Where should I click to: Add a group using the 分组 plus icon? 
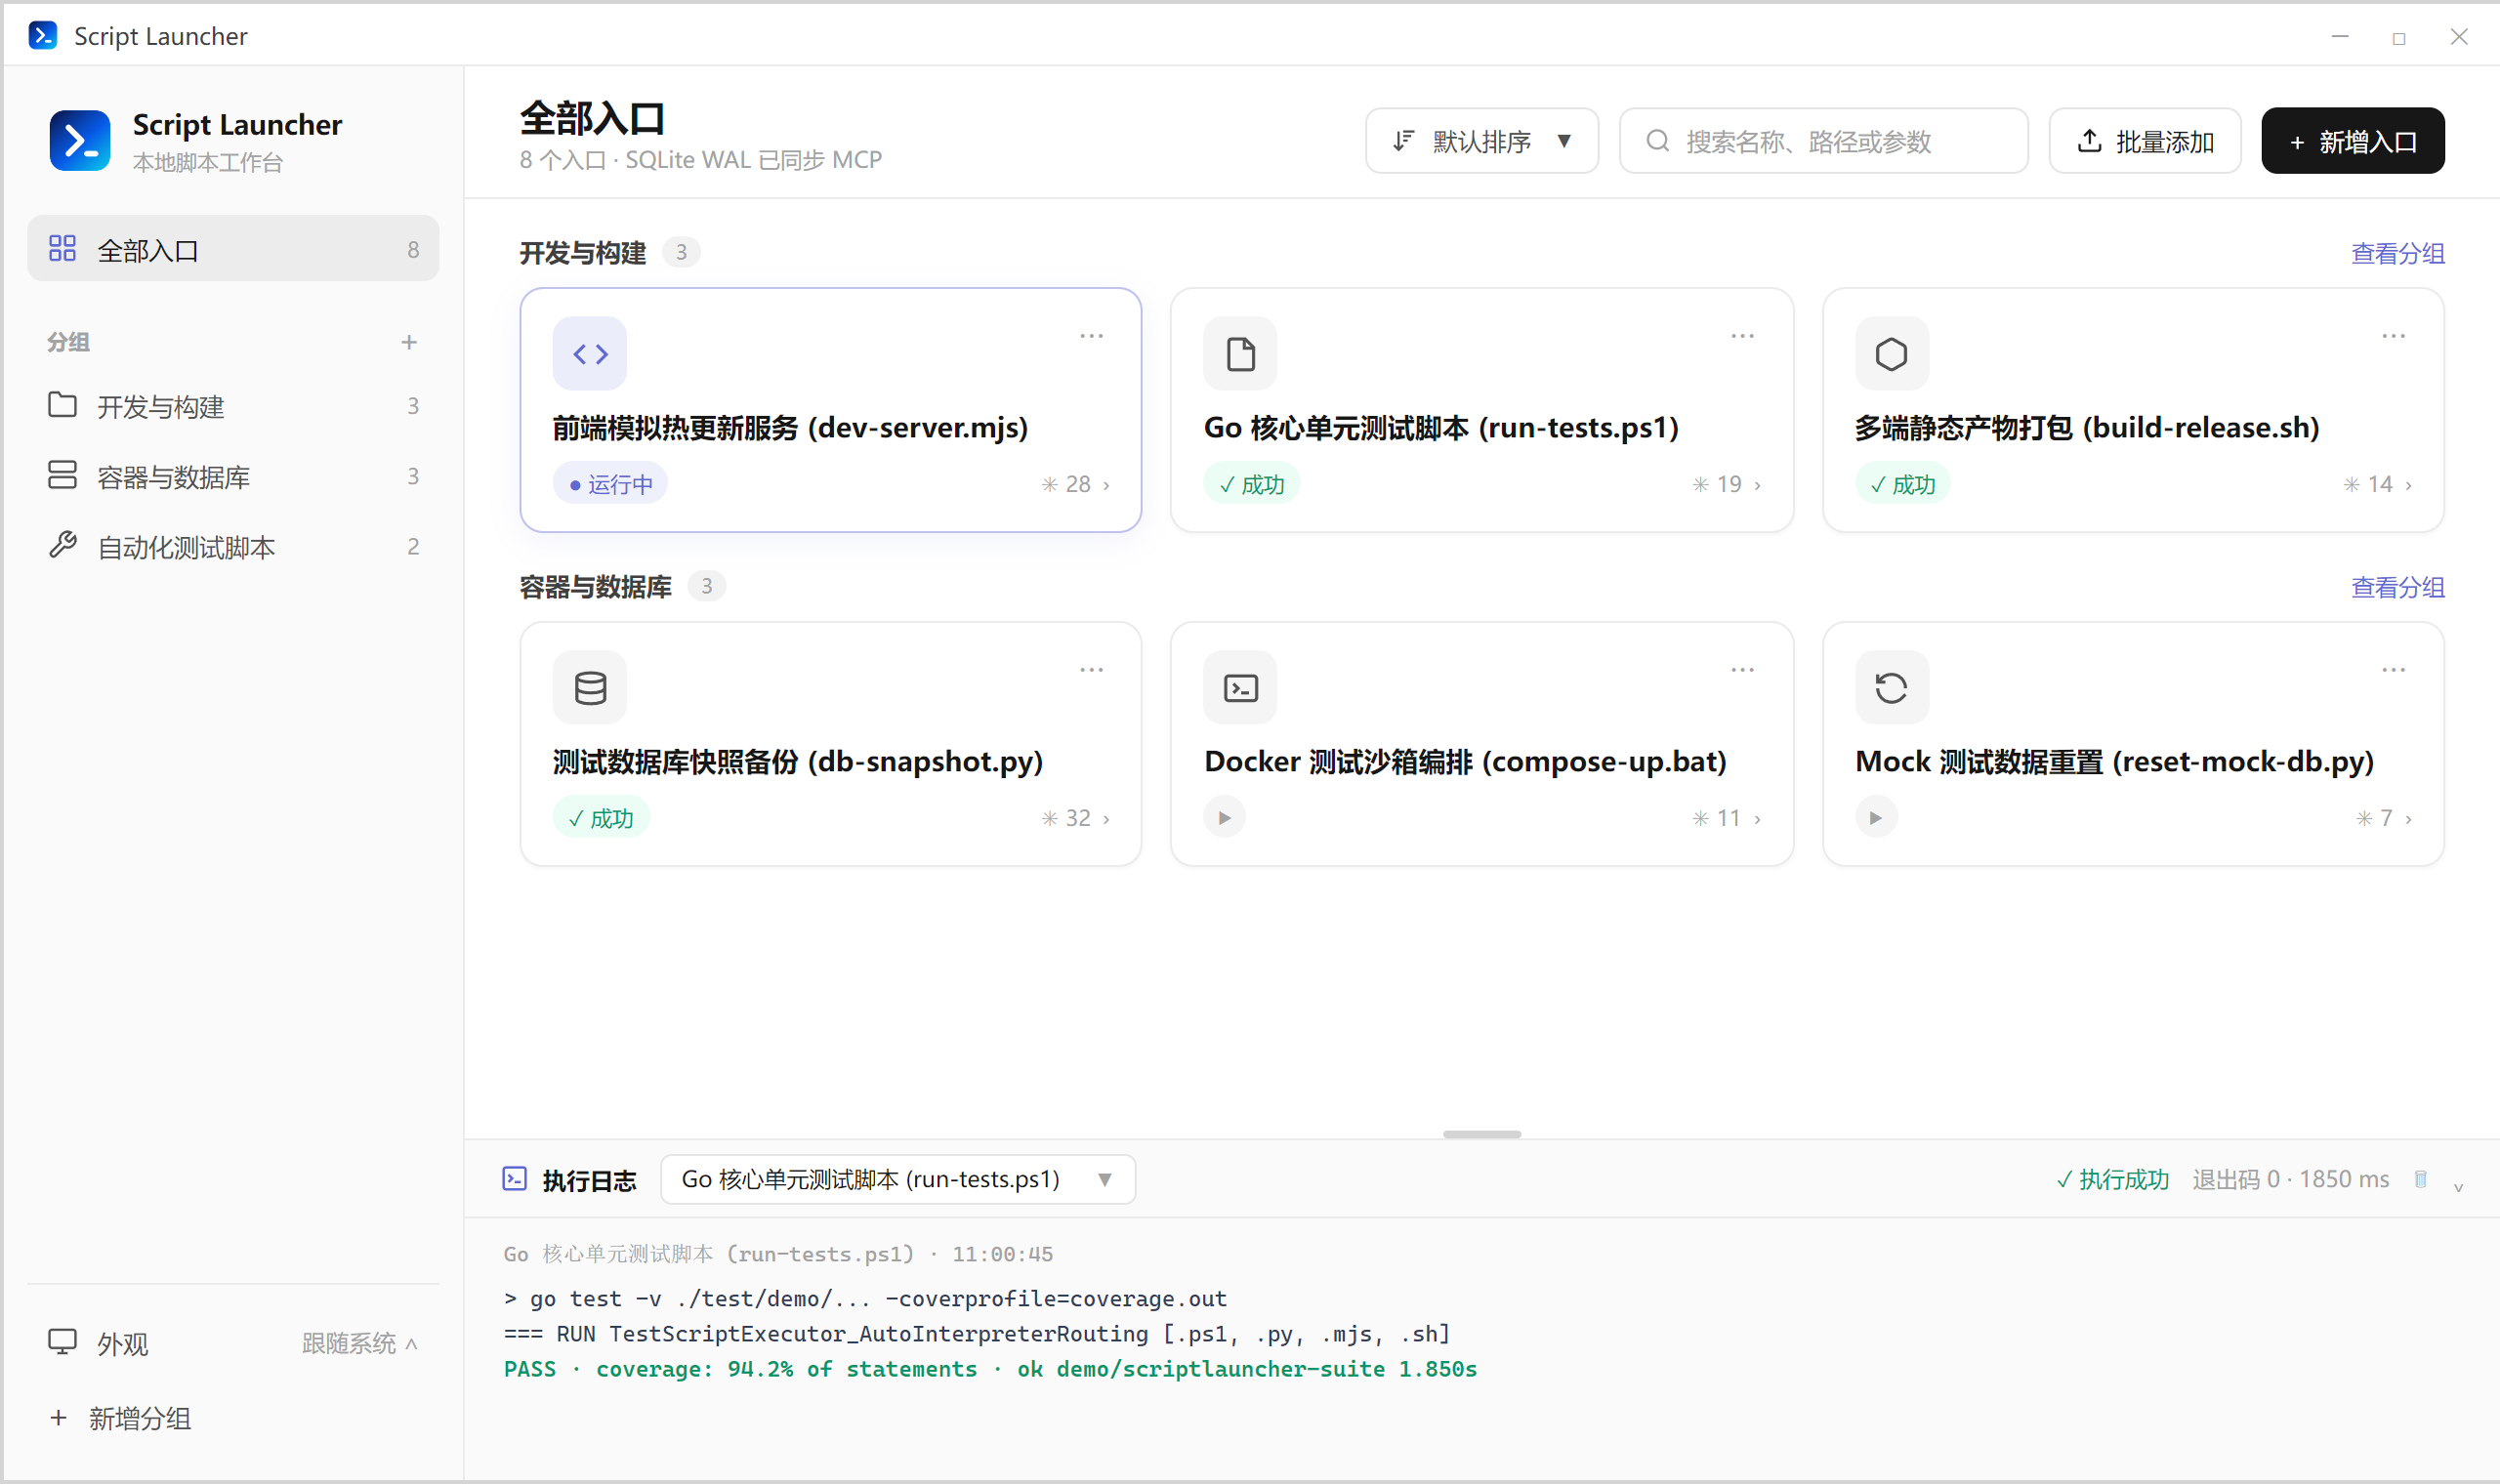pyautogui.click(x=409, y=343)
